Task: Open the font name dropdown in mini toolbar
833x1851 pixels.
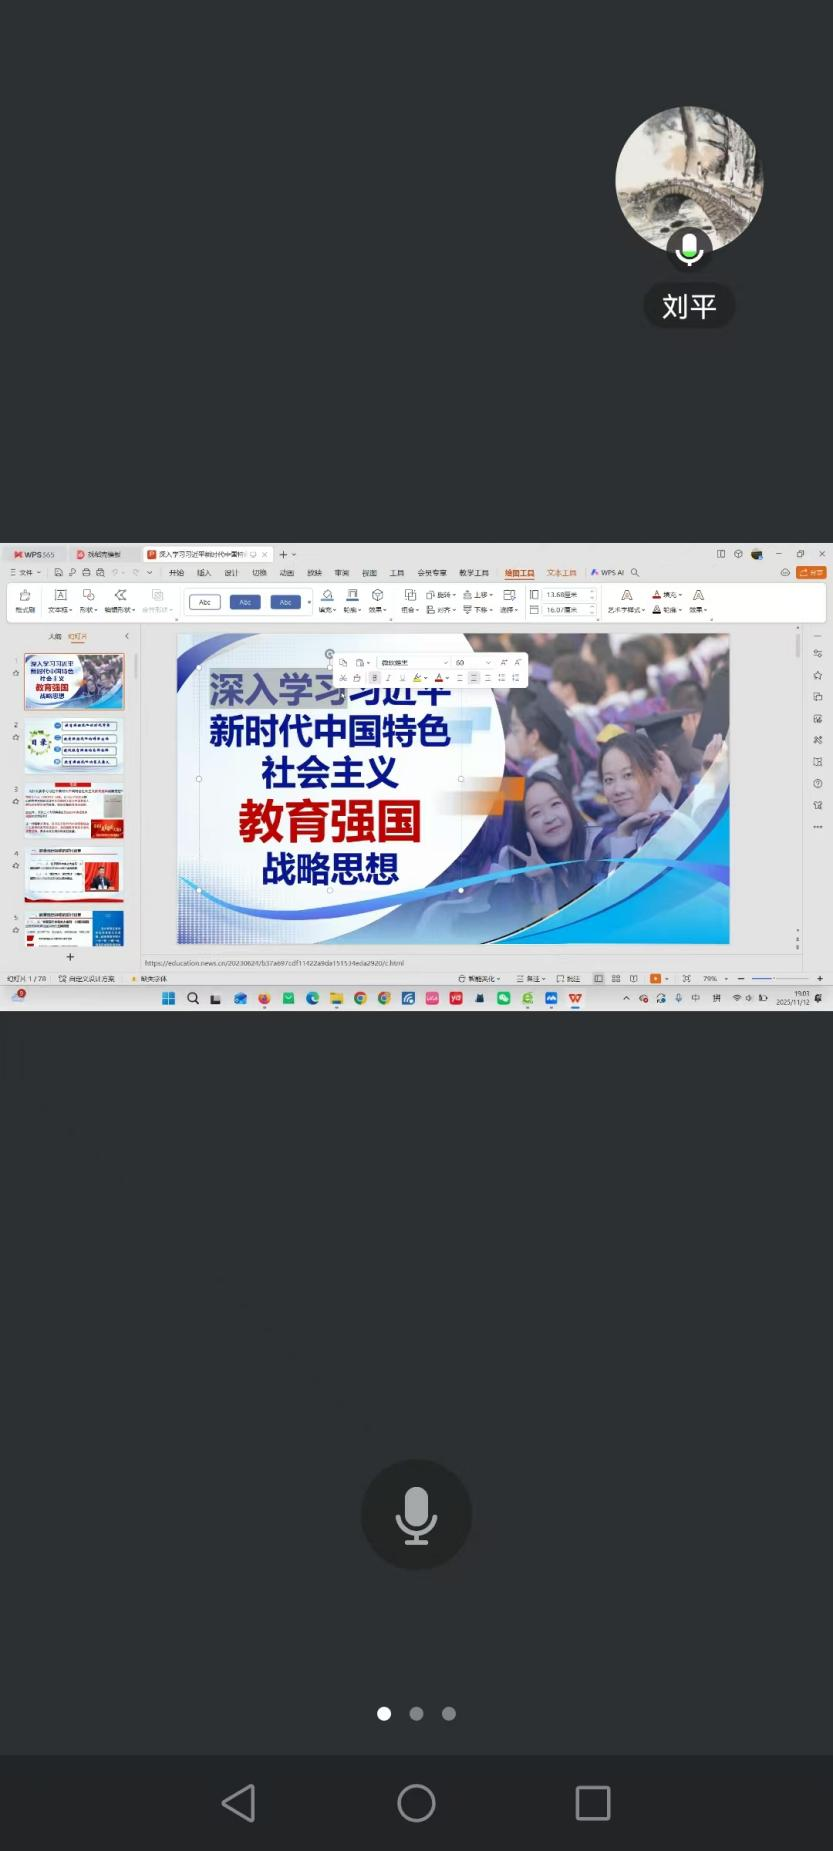Action: pos(445,663)
